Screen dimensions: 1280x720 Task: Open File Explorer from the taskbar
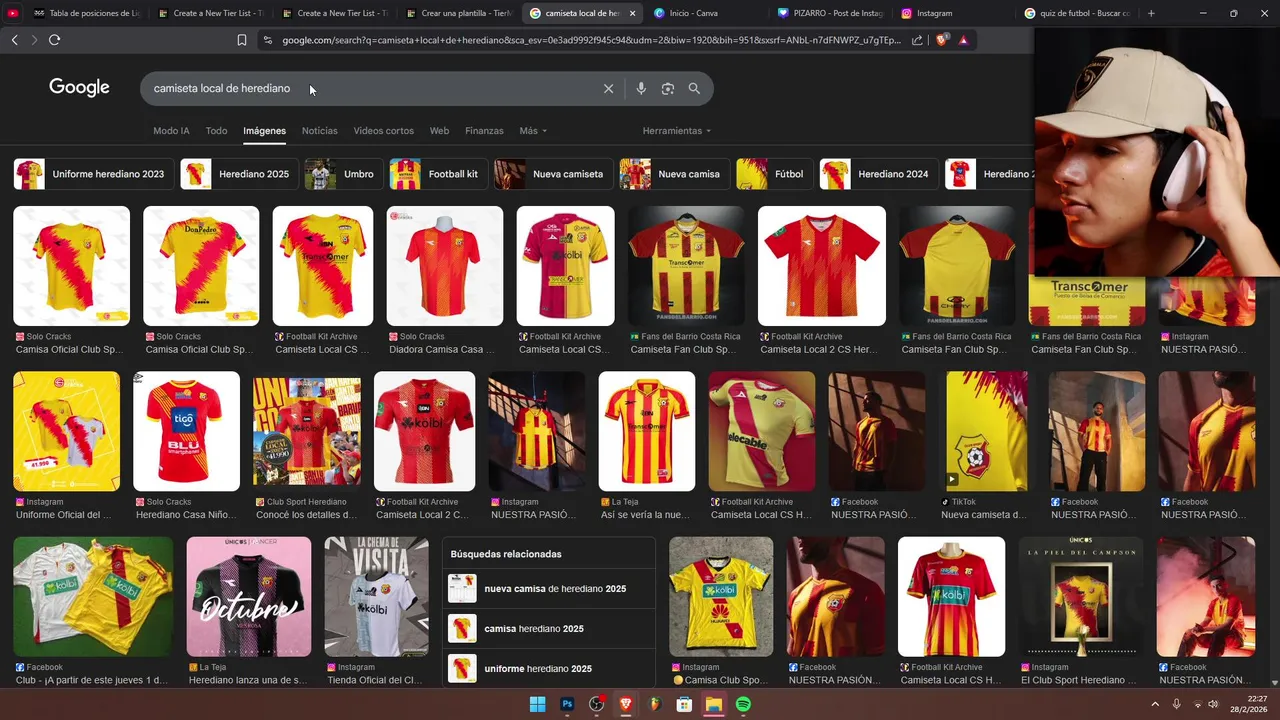[714, 704]
